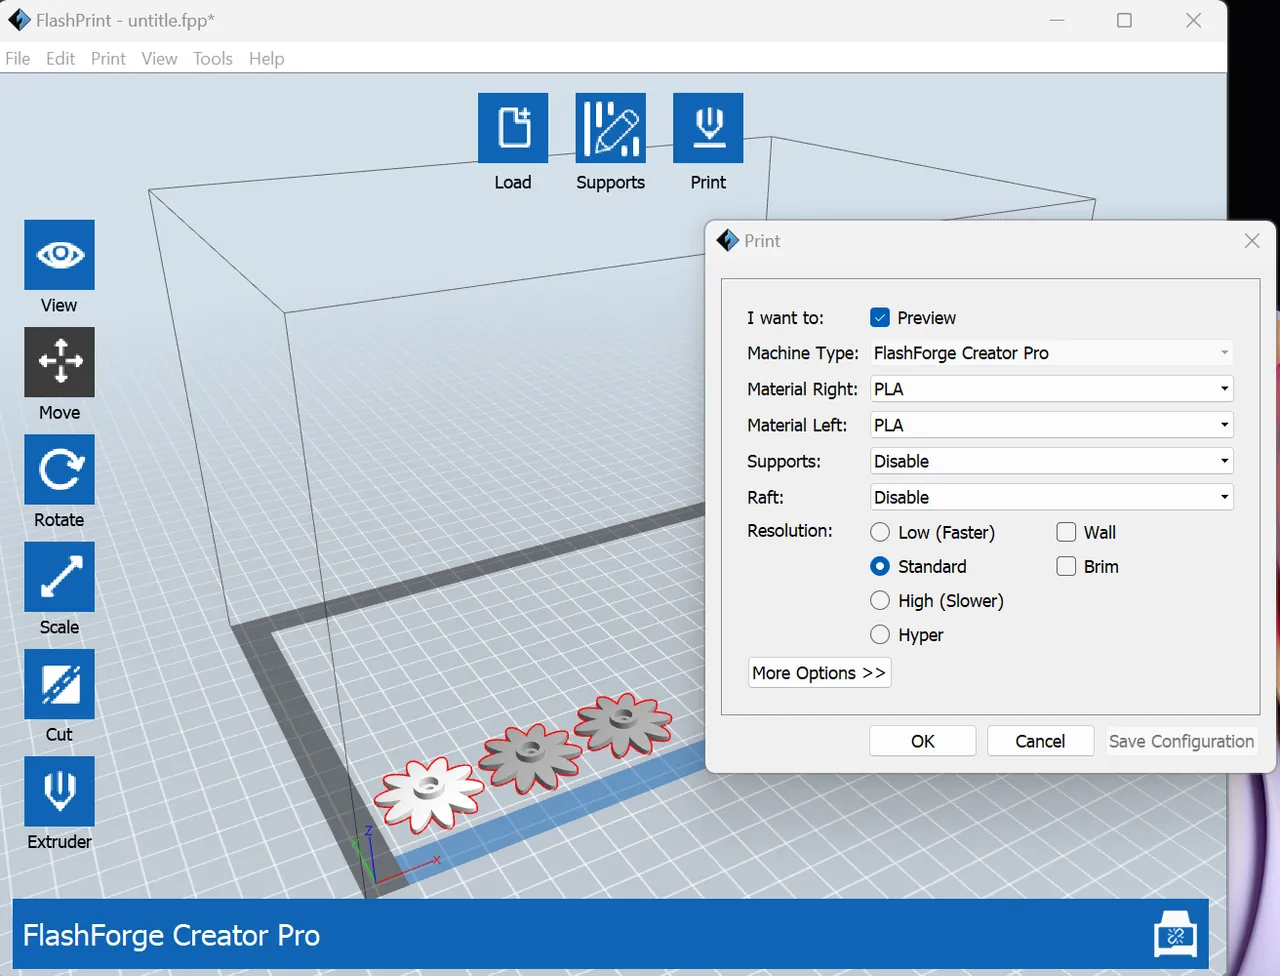Open the Supports editing tool
The height and width of the screenshot is (976, 1280).
click(x=610, y=128)
